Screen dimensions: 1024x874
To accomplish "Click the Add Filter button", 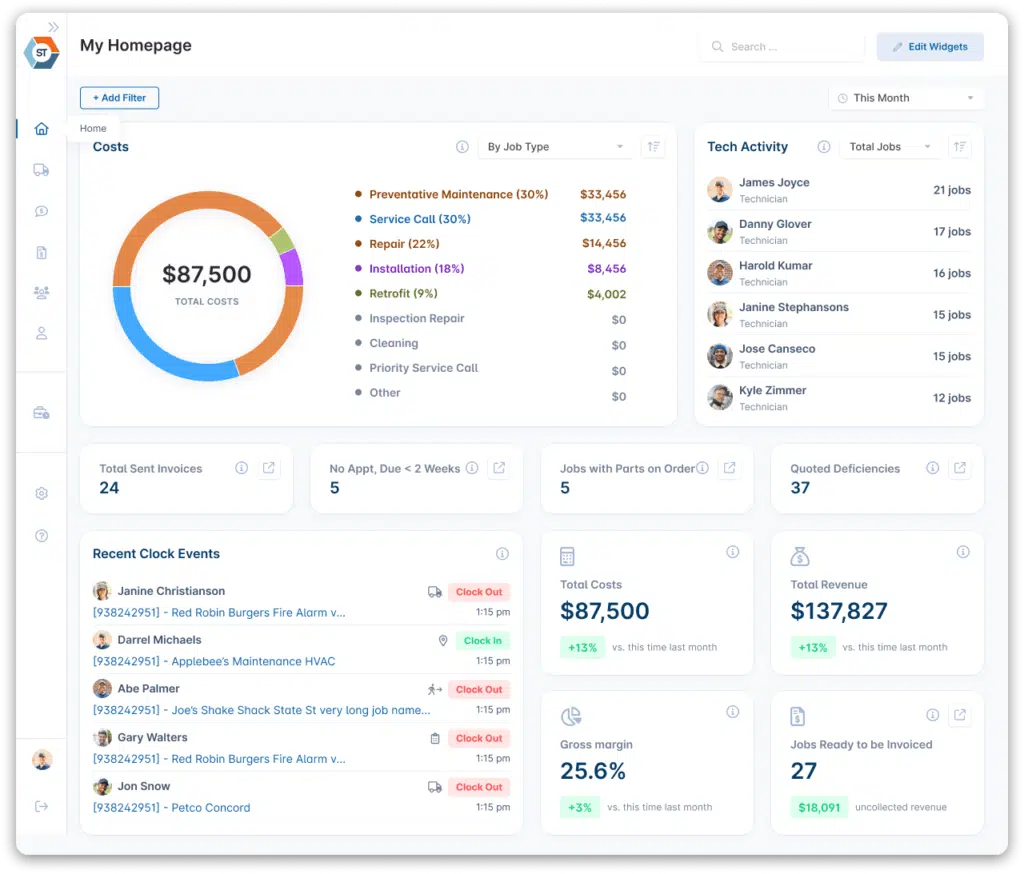I will 119,98.
